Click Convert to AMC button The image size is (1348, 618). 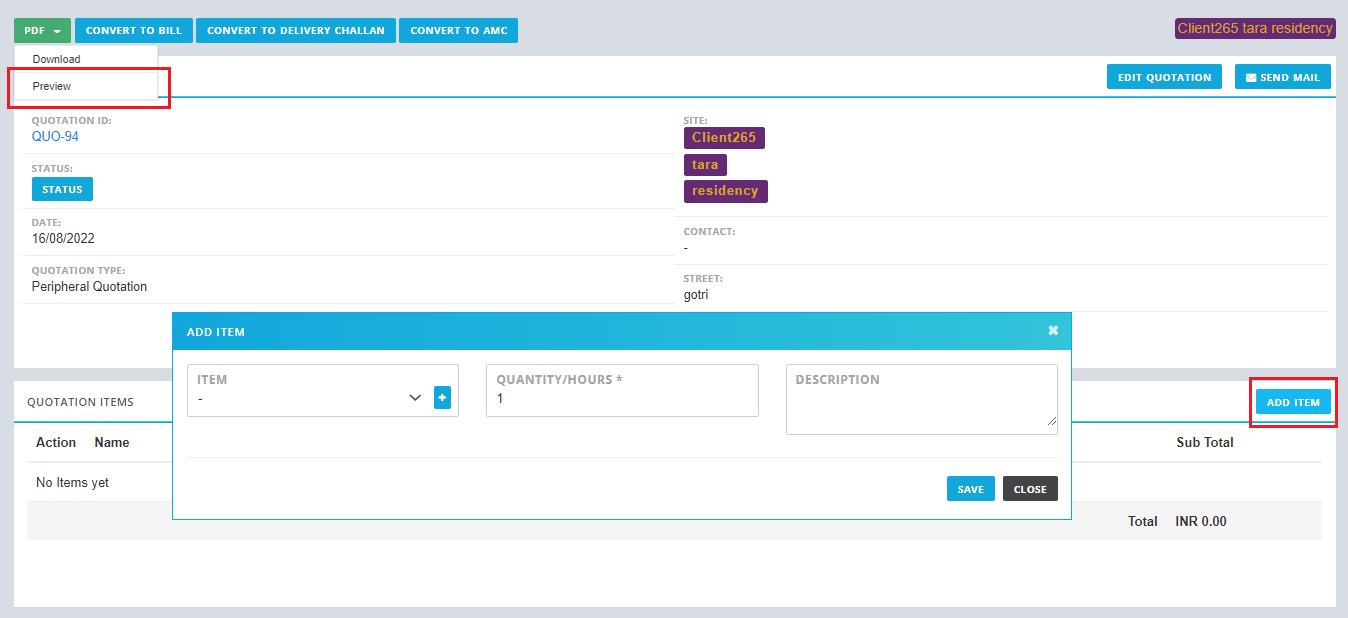pyautogui.click(x=458, y=30)
